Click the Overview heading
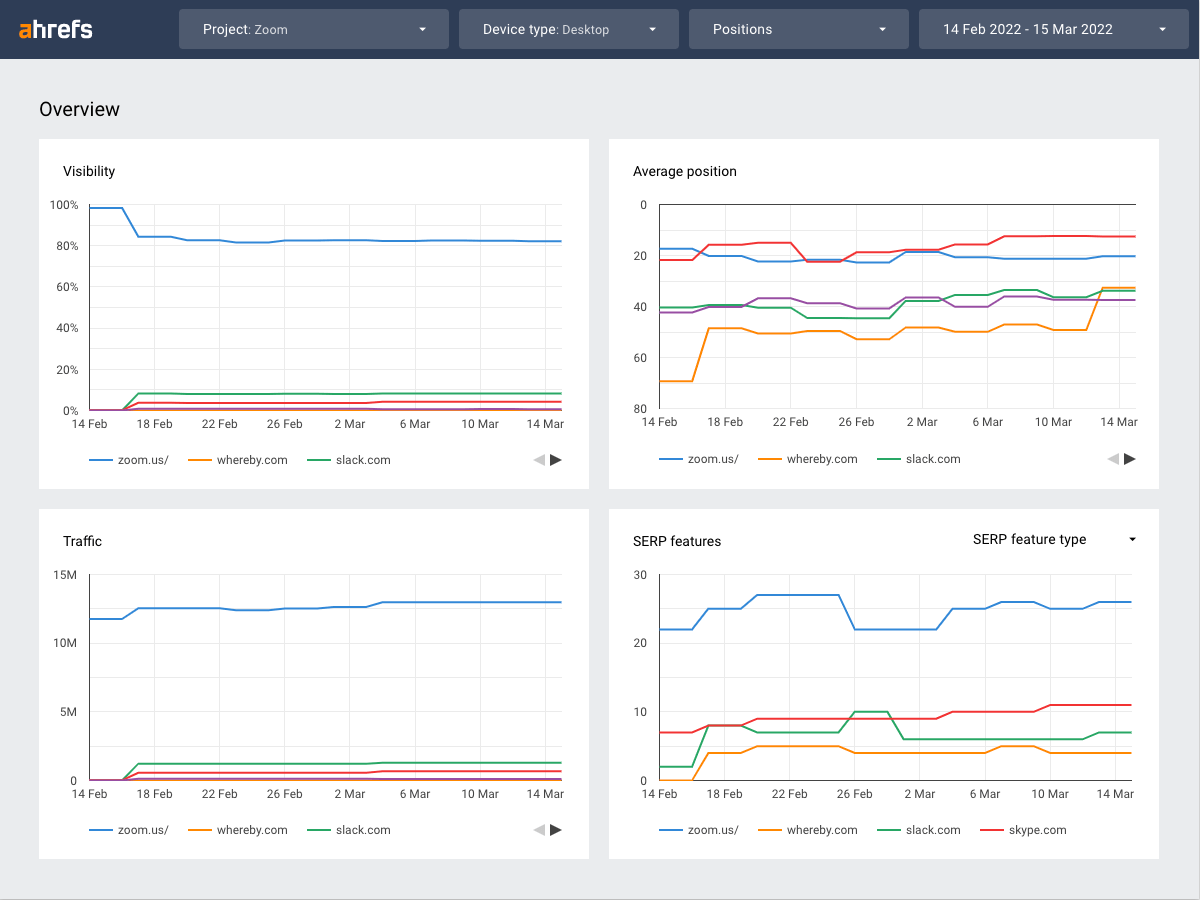The width and height of the screenshot is (1200, 900). [x=80, y=109]
